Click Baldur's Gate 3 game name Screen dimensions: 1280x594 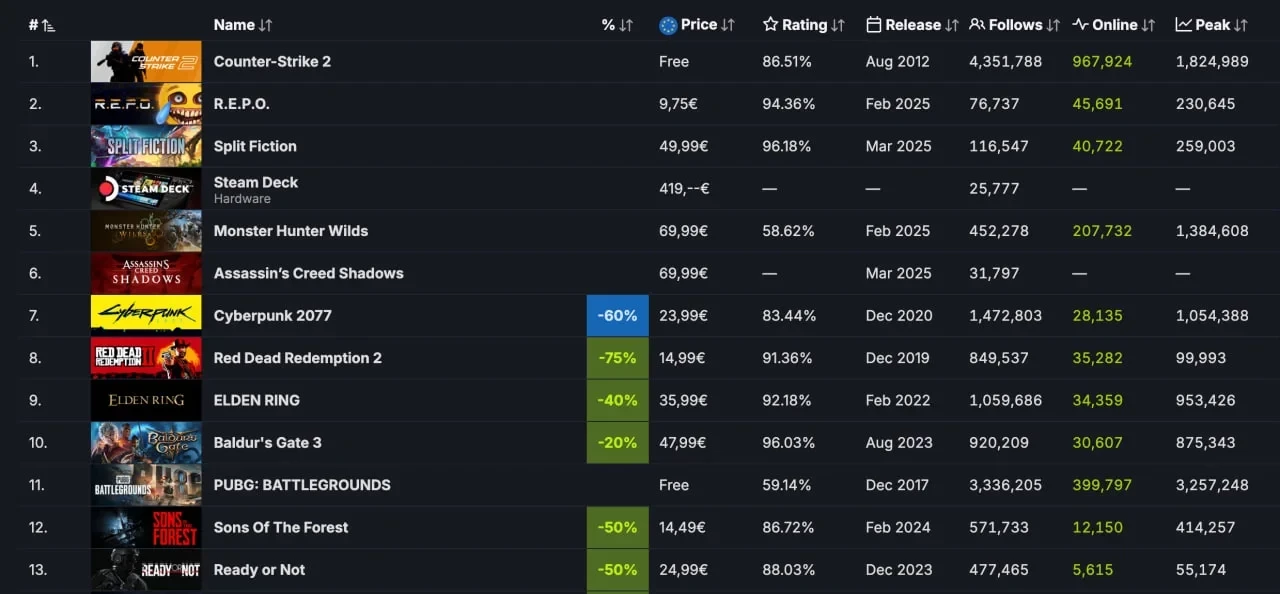coord(268,443)
